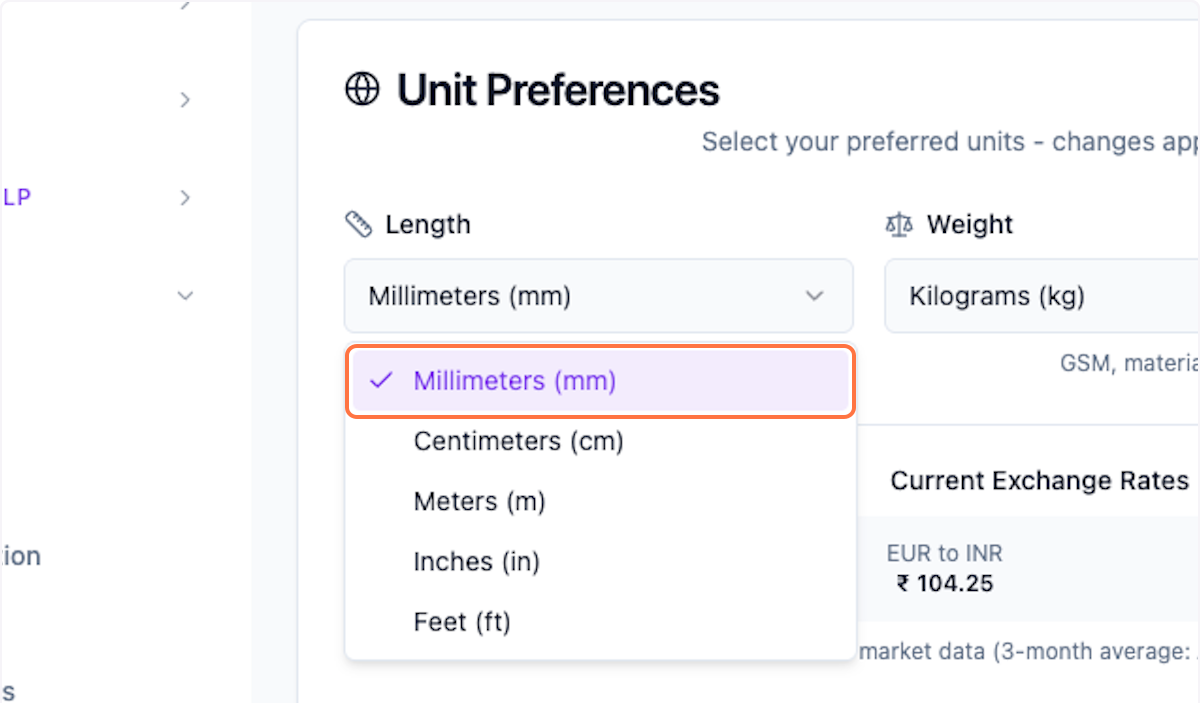Click the Unit Preferences page title
1200x703 pixels.
558,90
